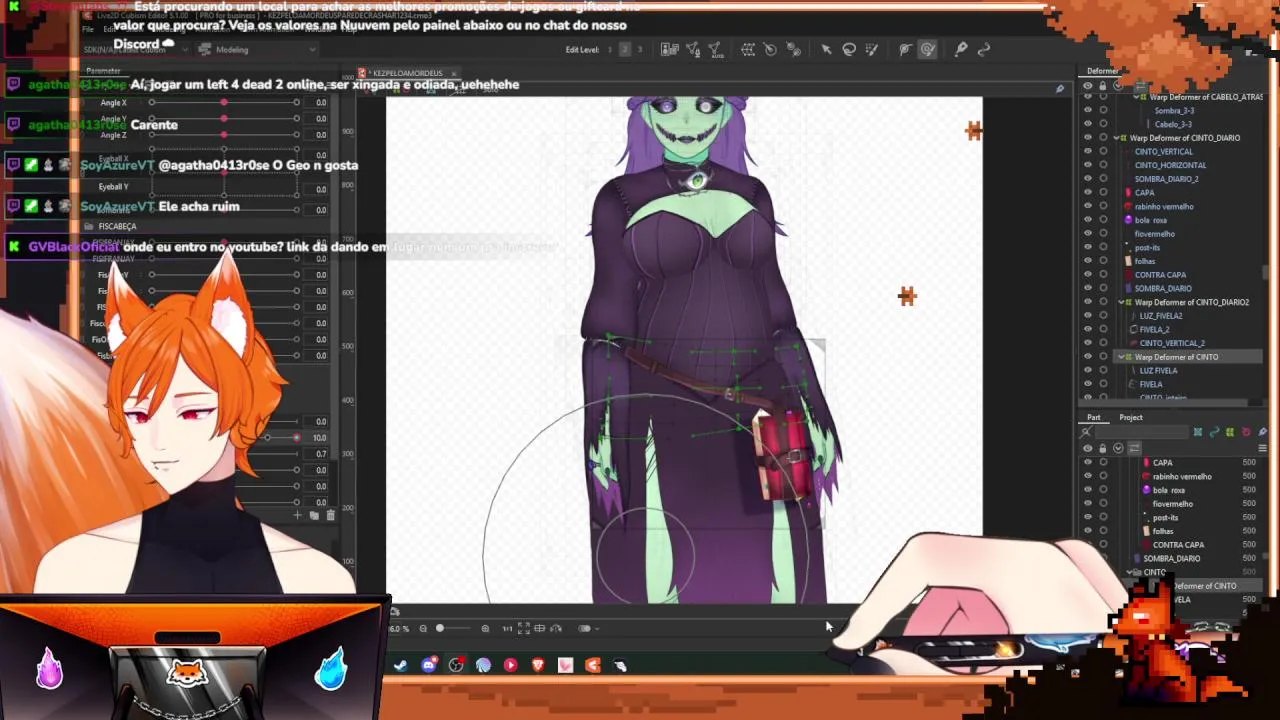1280x720 pixels.
Task: Select SOMBRA_DIARIO row in Part panel
Action: pos(1171,558)
